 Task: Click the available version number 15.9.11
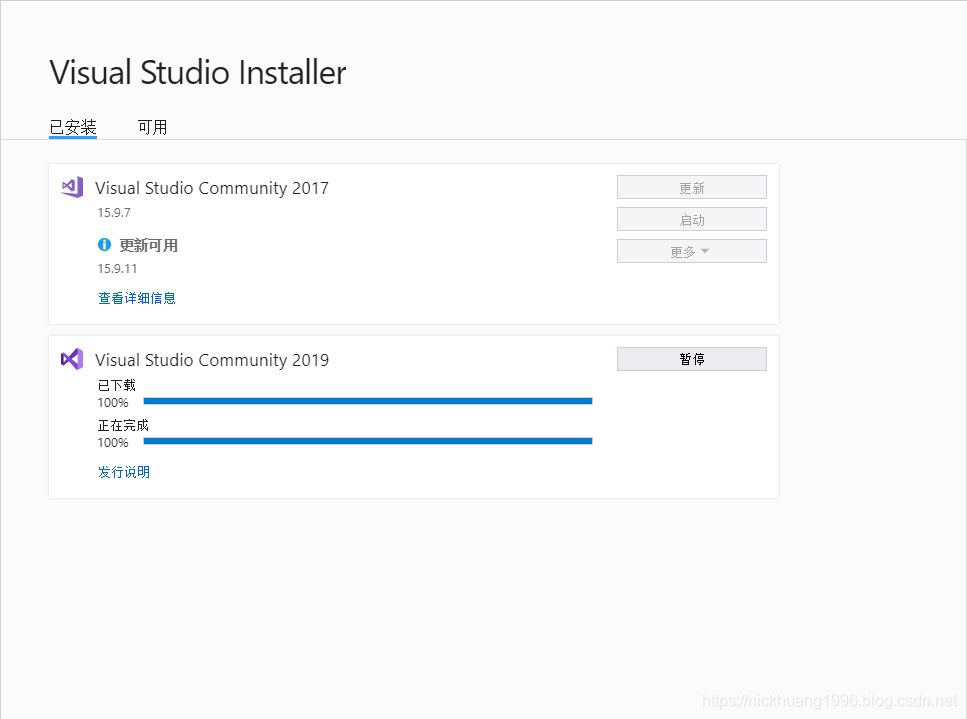pos(117,269)
